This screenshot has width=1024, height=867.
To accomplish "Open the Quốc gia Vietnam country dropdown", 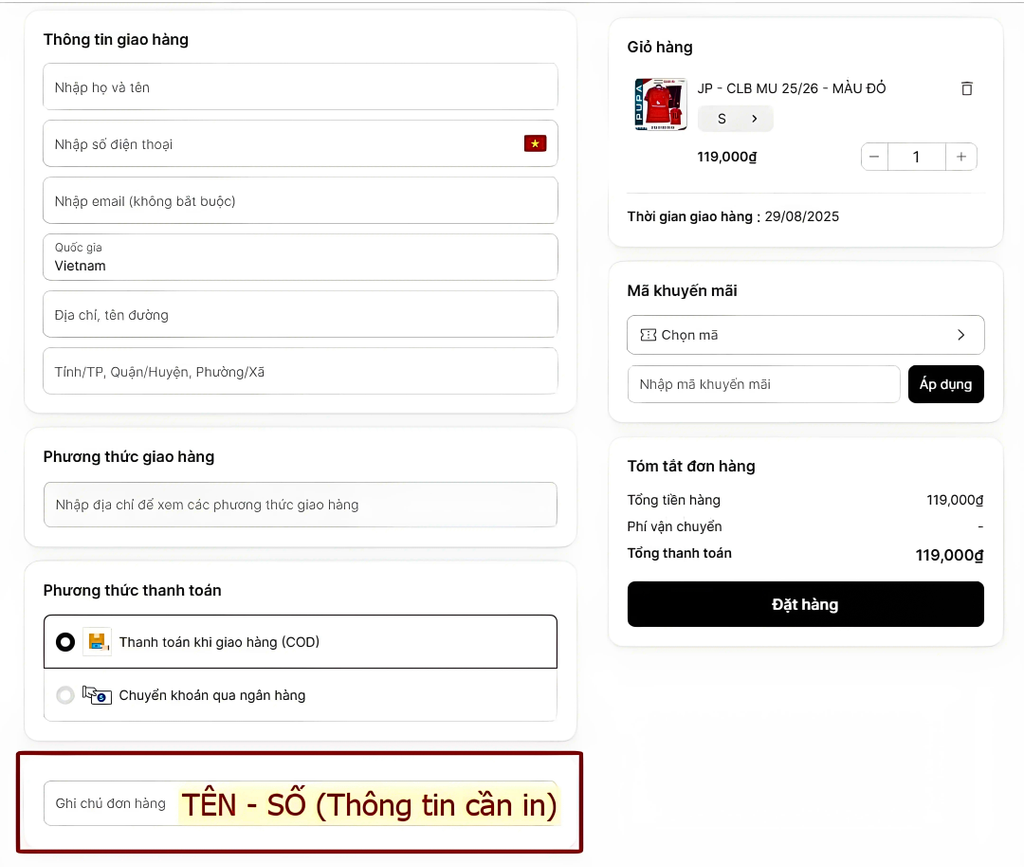I will [300, 258].
